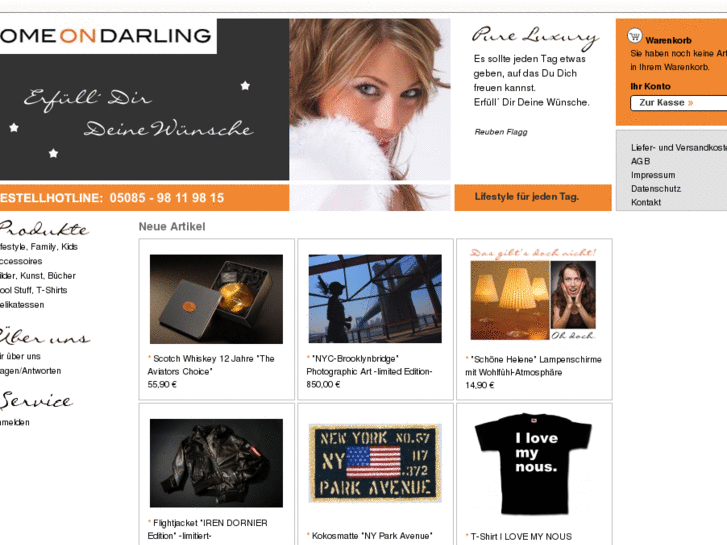This screenshot has height=545, width=727.
Task: Go to Cool Stuff, T-Shirts category
Action: coord(34,290)
